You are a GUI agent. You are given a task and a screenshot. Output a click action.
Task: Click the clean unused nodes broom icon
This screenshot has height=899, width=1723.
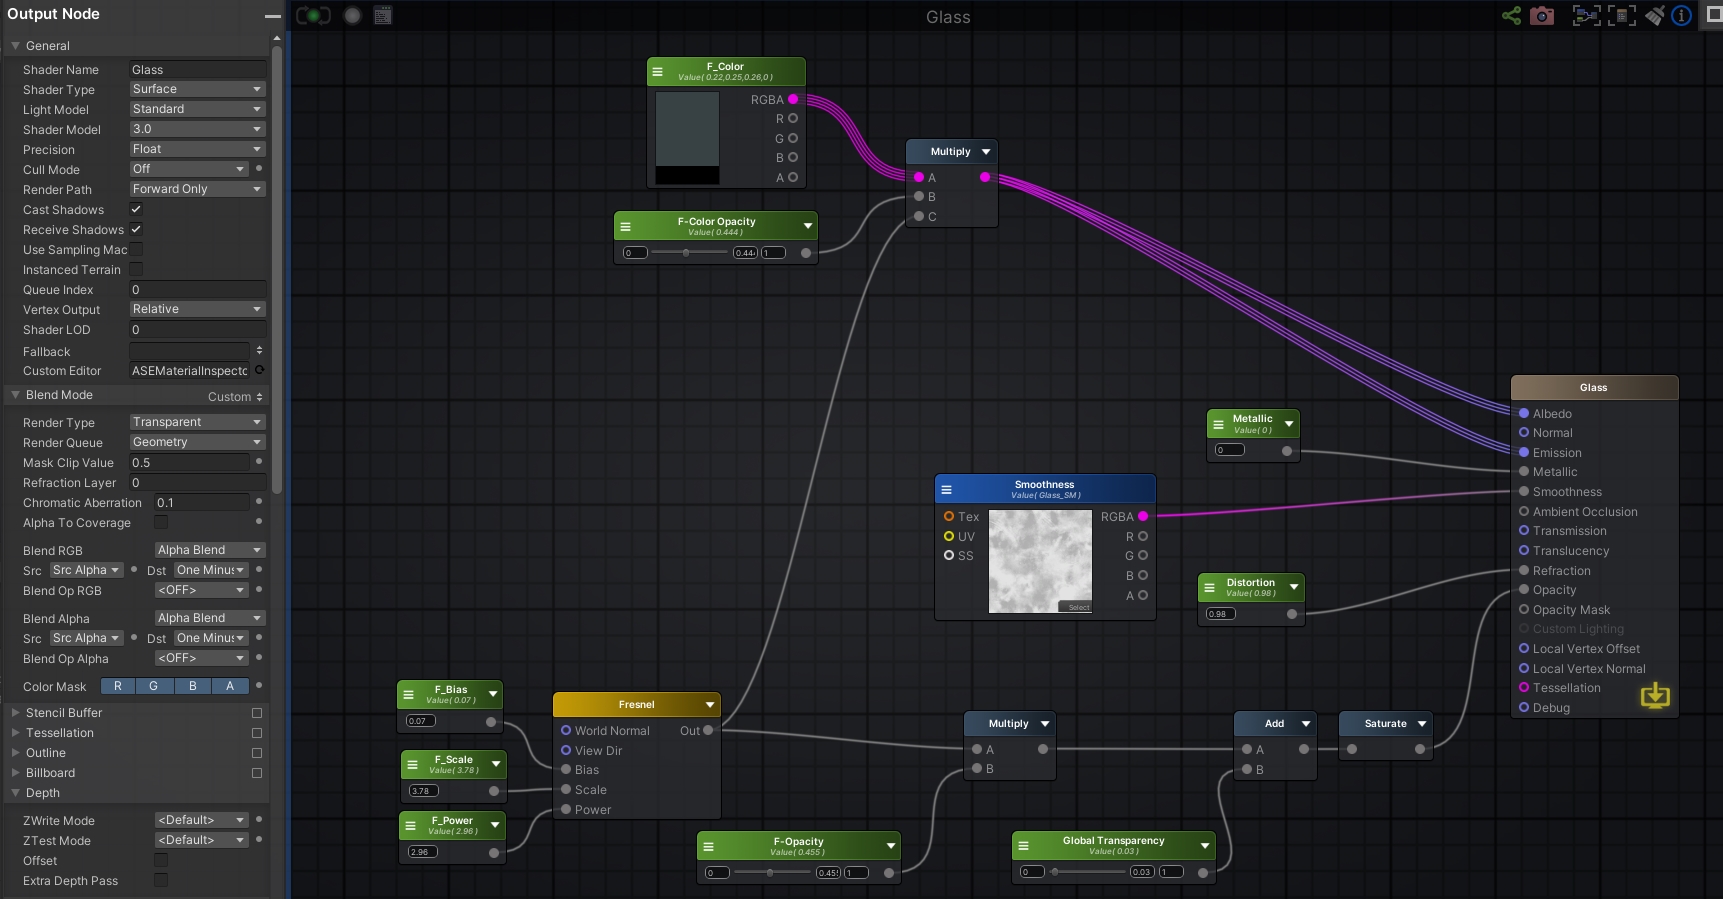coord(1655,16)
